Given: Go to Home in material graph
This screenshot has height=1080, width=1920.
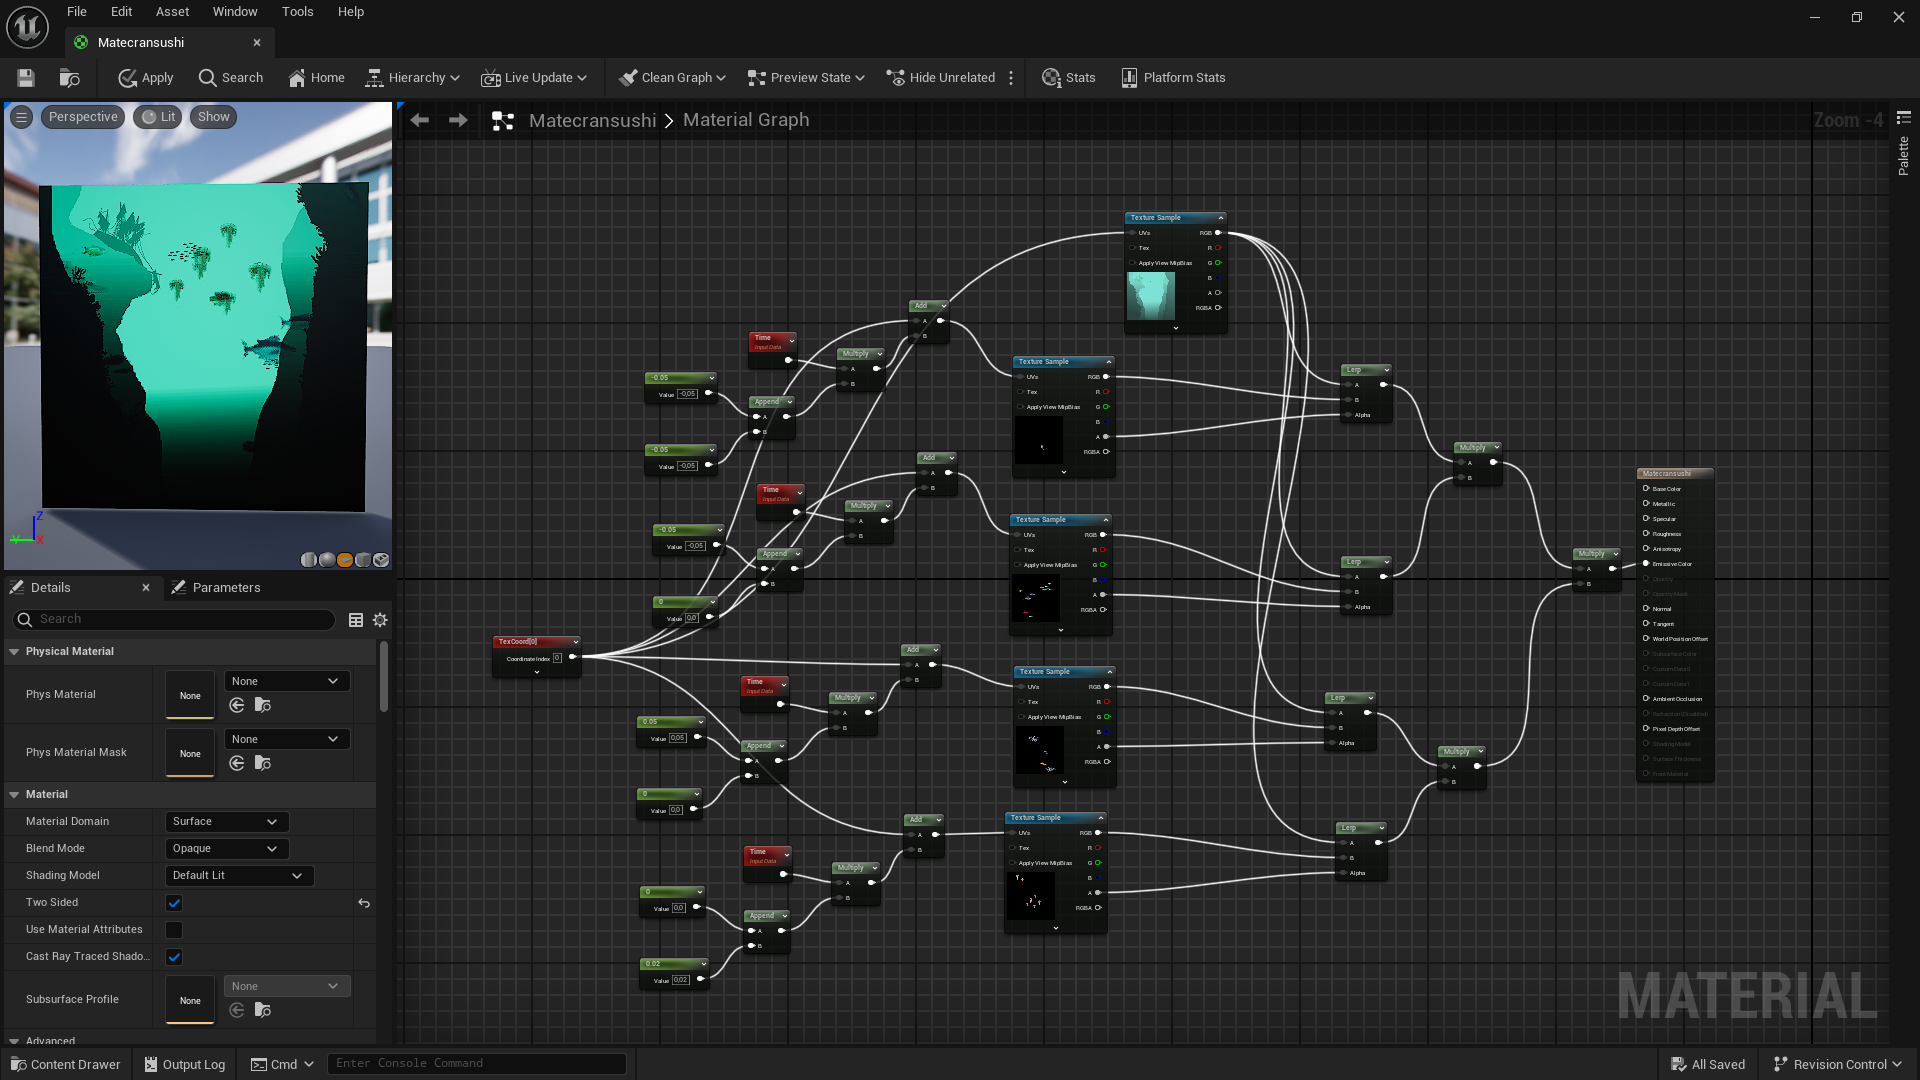Looking at the screenshot, I should point(316,78).
